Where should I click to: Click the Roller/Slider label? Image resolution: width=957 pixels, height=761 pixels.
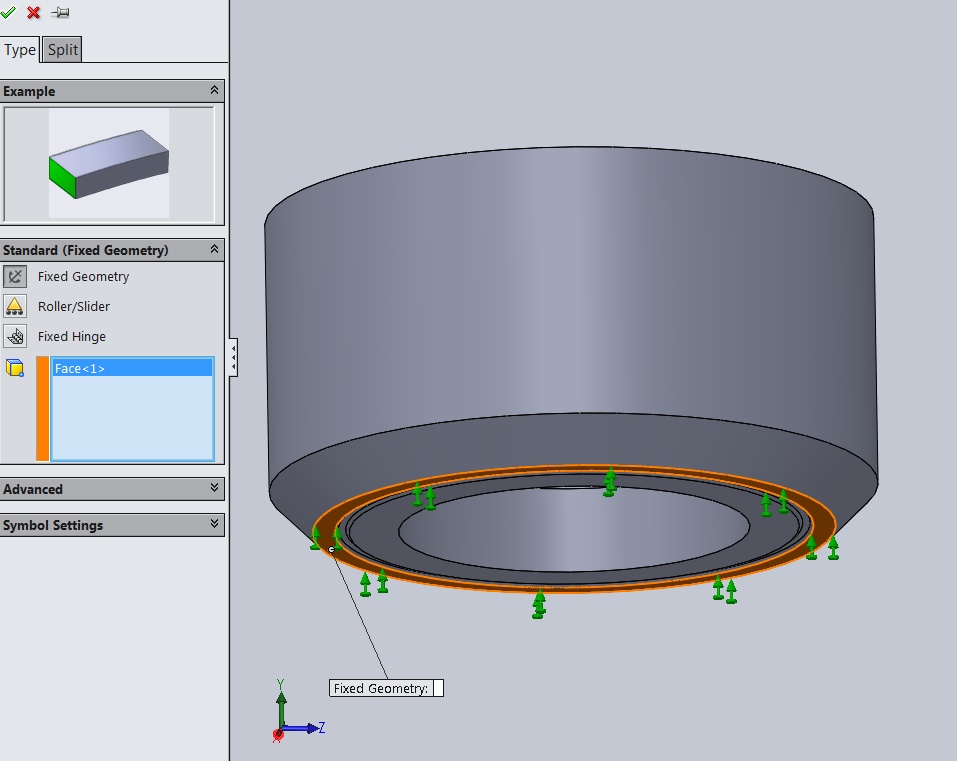74,306
